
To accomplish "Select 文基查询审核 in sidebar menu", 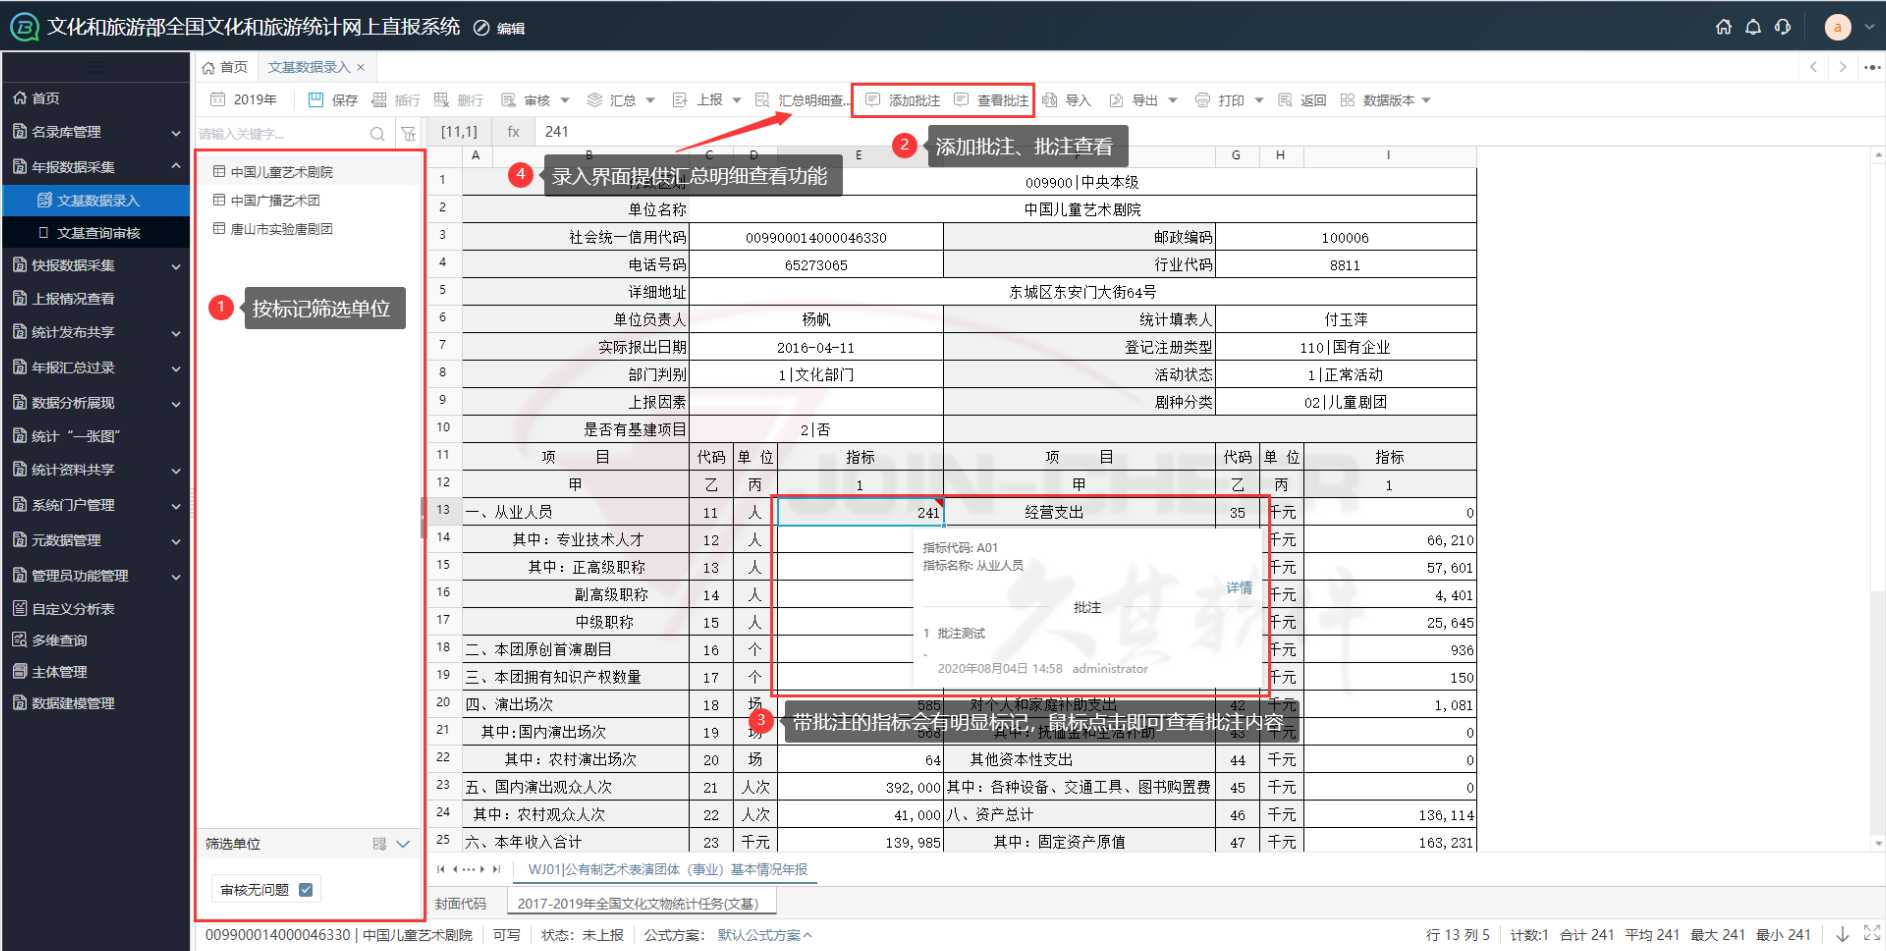I will 98,233.
